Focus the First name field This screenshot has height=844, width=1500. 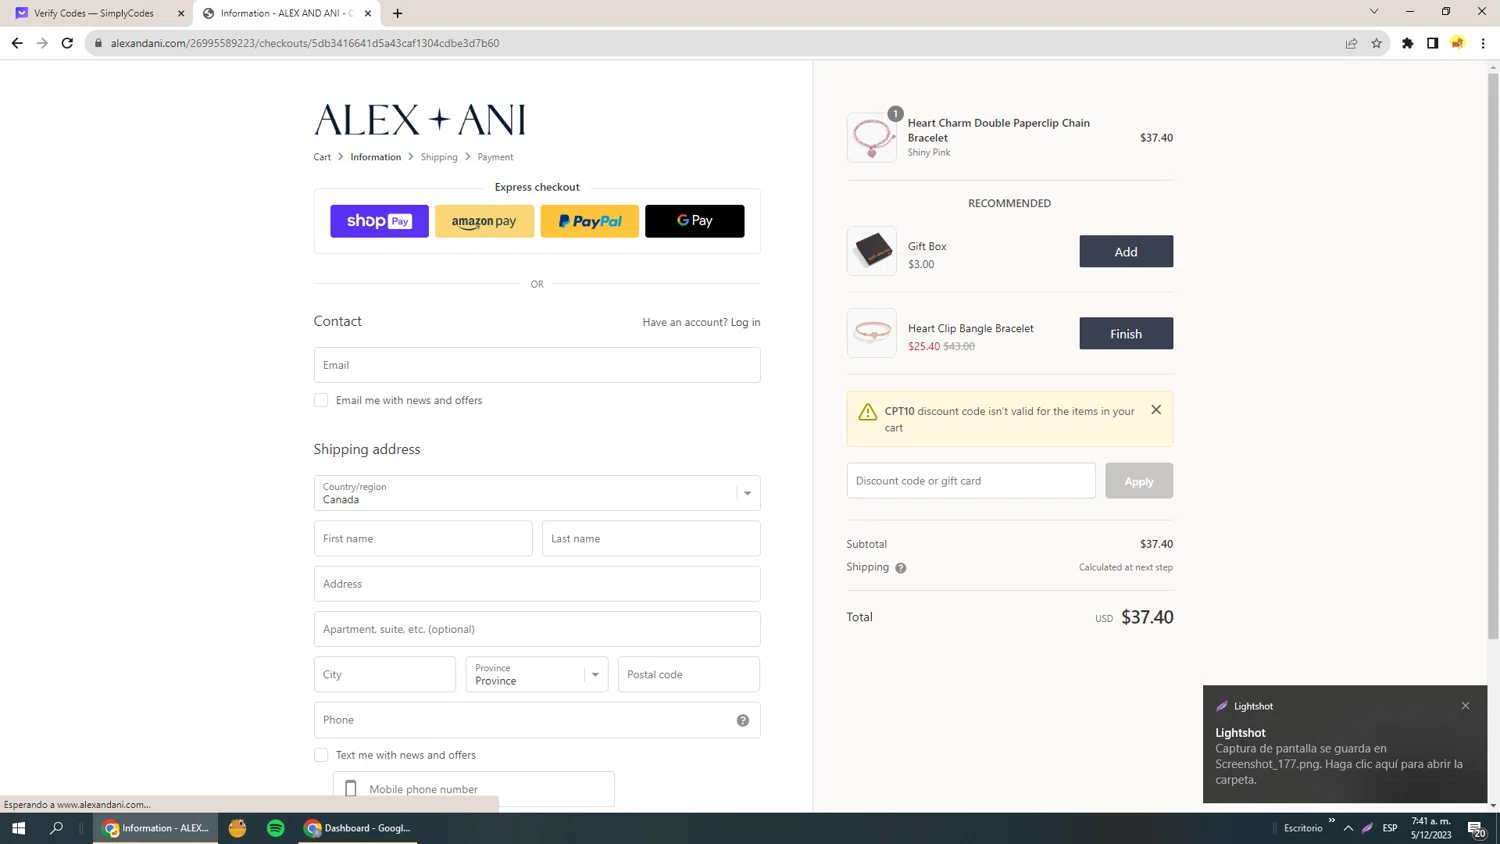point(423,538)
